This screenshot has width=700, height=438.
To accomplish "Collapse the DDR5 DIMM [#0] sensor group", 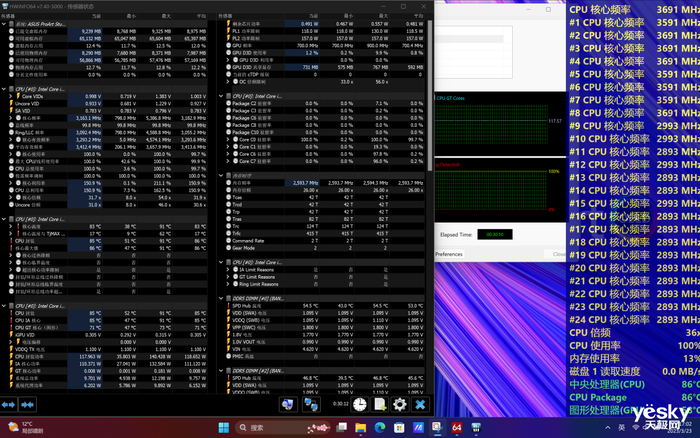I will (x=221, y=298).
